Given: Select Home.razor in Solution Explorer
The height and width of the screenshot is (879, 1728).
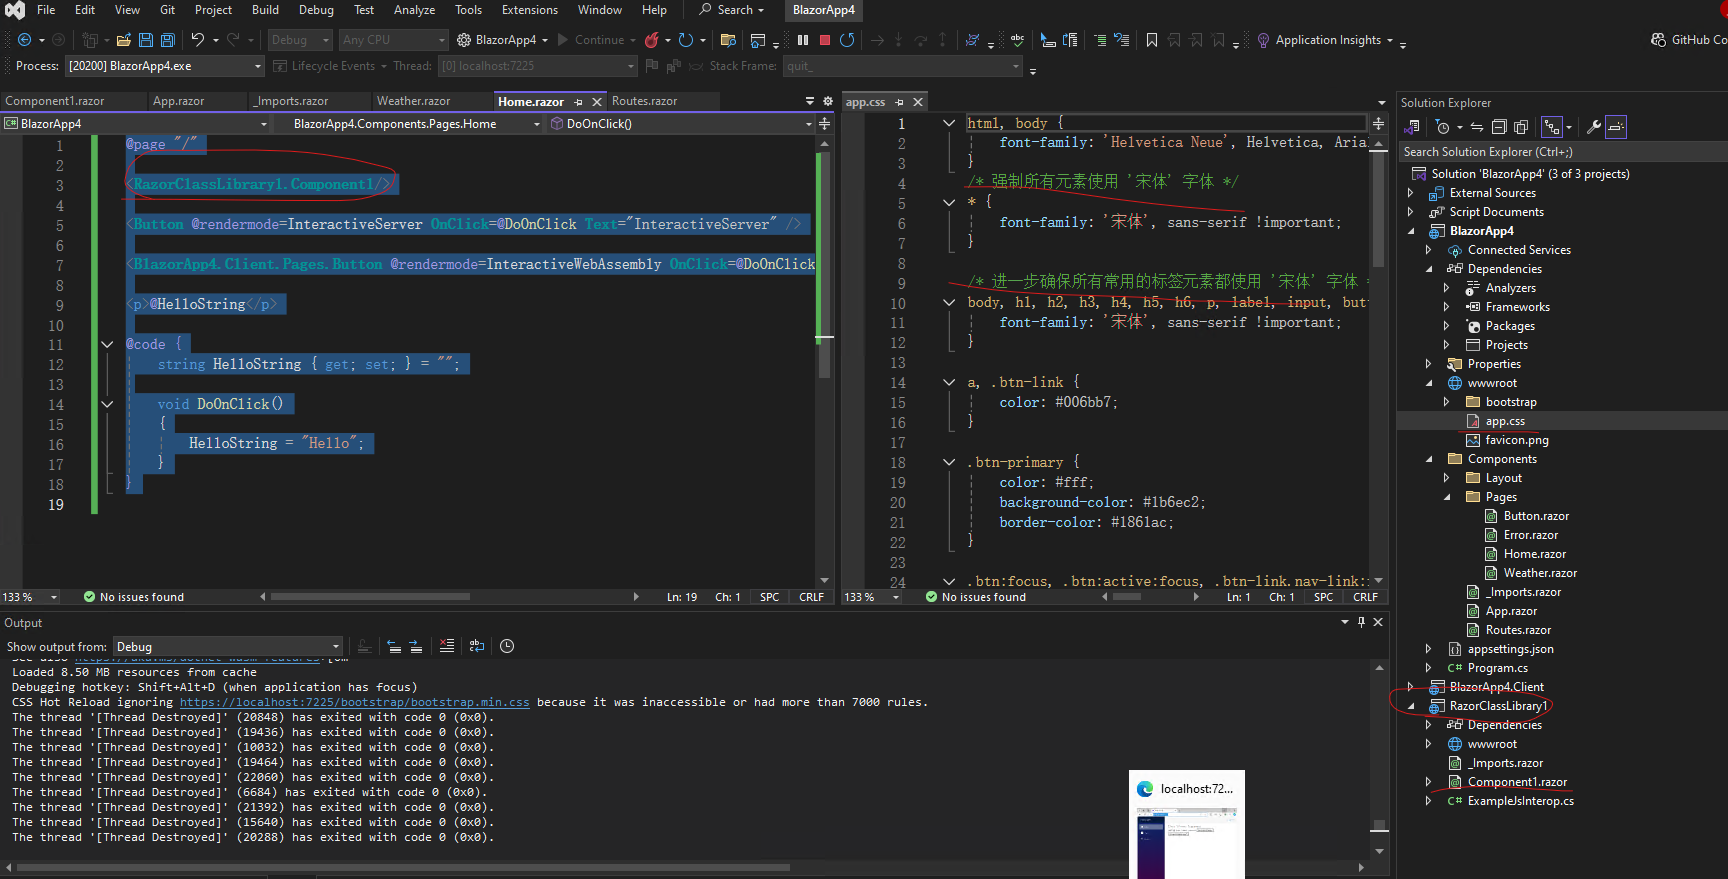Looking at the screenshot, I should pos(1534,554).
